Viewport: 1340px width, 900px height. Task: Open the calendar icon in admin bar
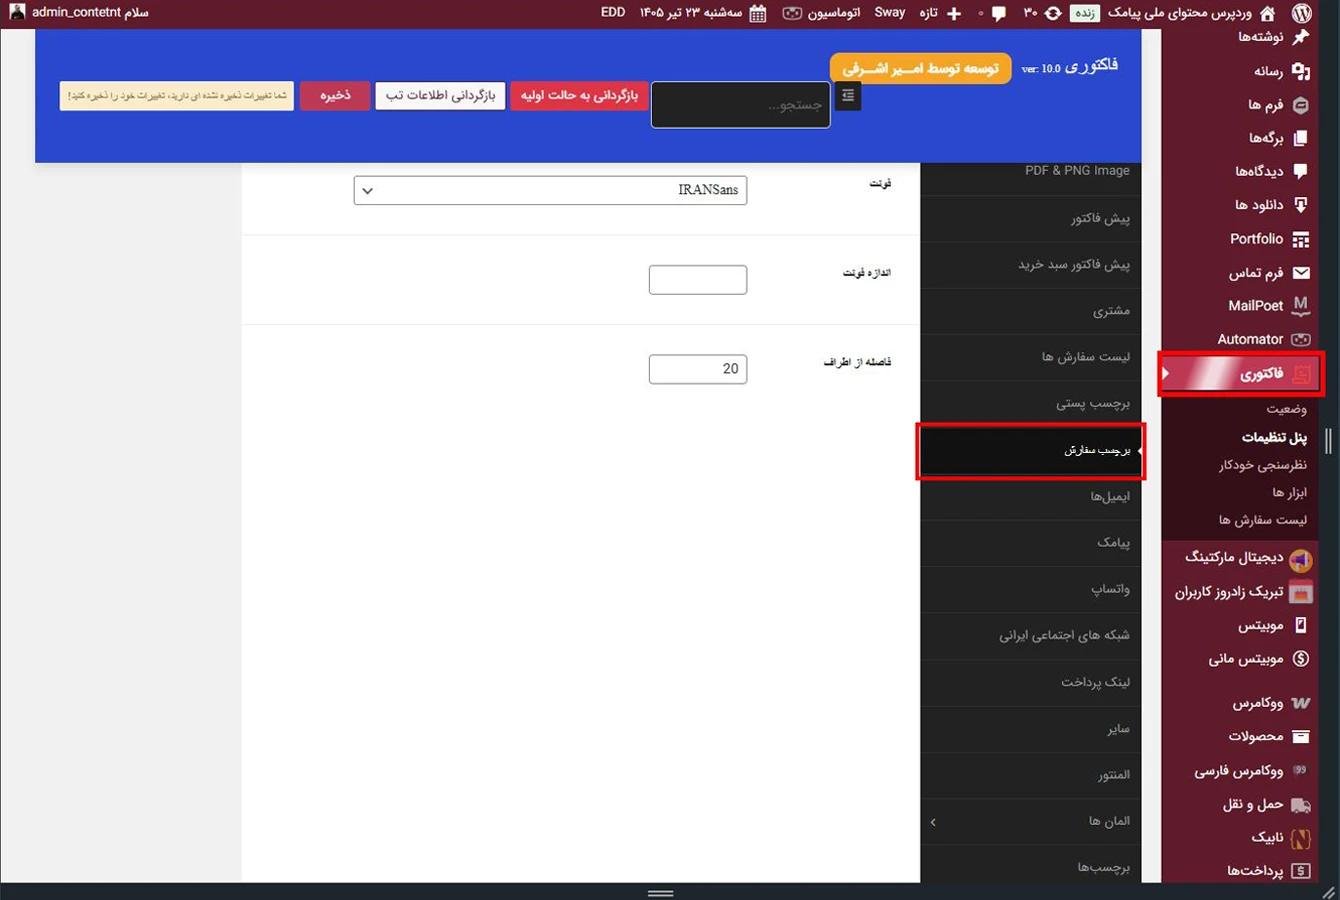[x=758, y=13]
